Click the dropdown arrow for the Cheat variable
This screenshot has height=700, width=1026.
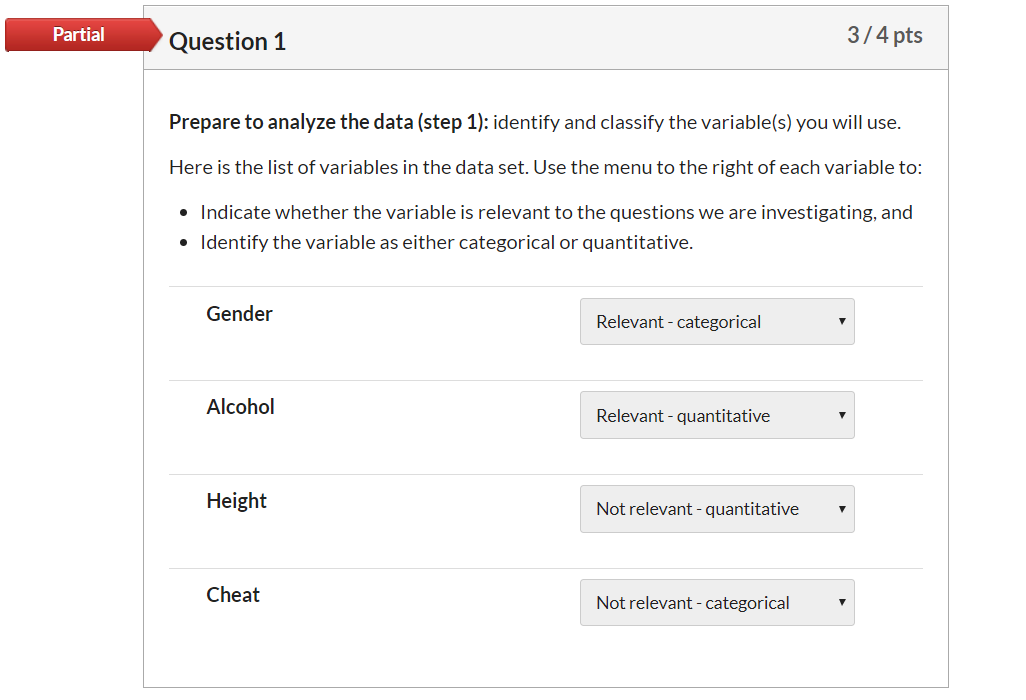coord(841,602)
